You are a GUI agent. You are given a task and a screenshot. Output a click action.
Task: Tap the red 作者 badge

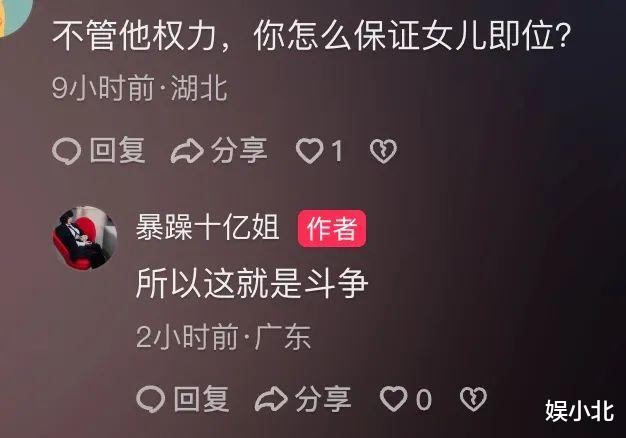(x=332, y=228)
